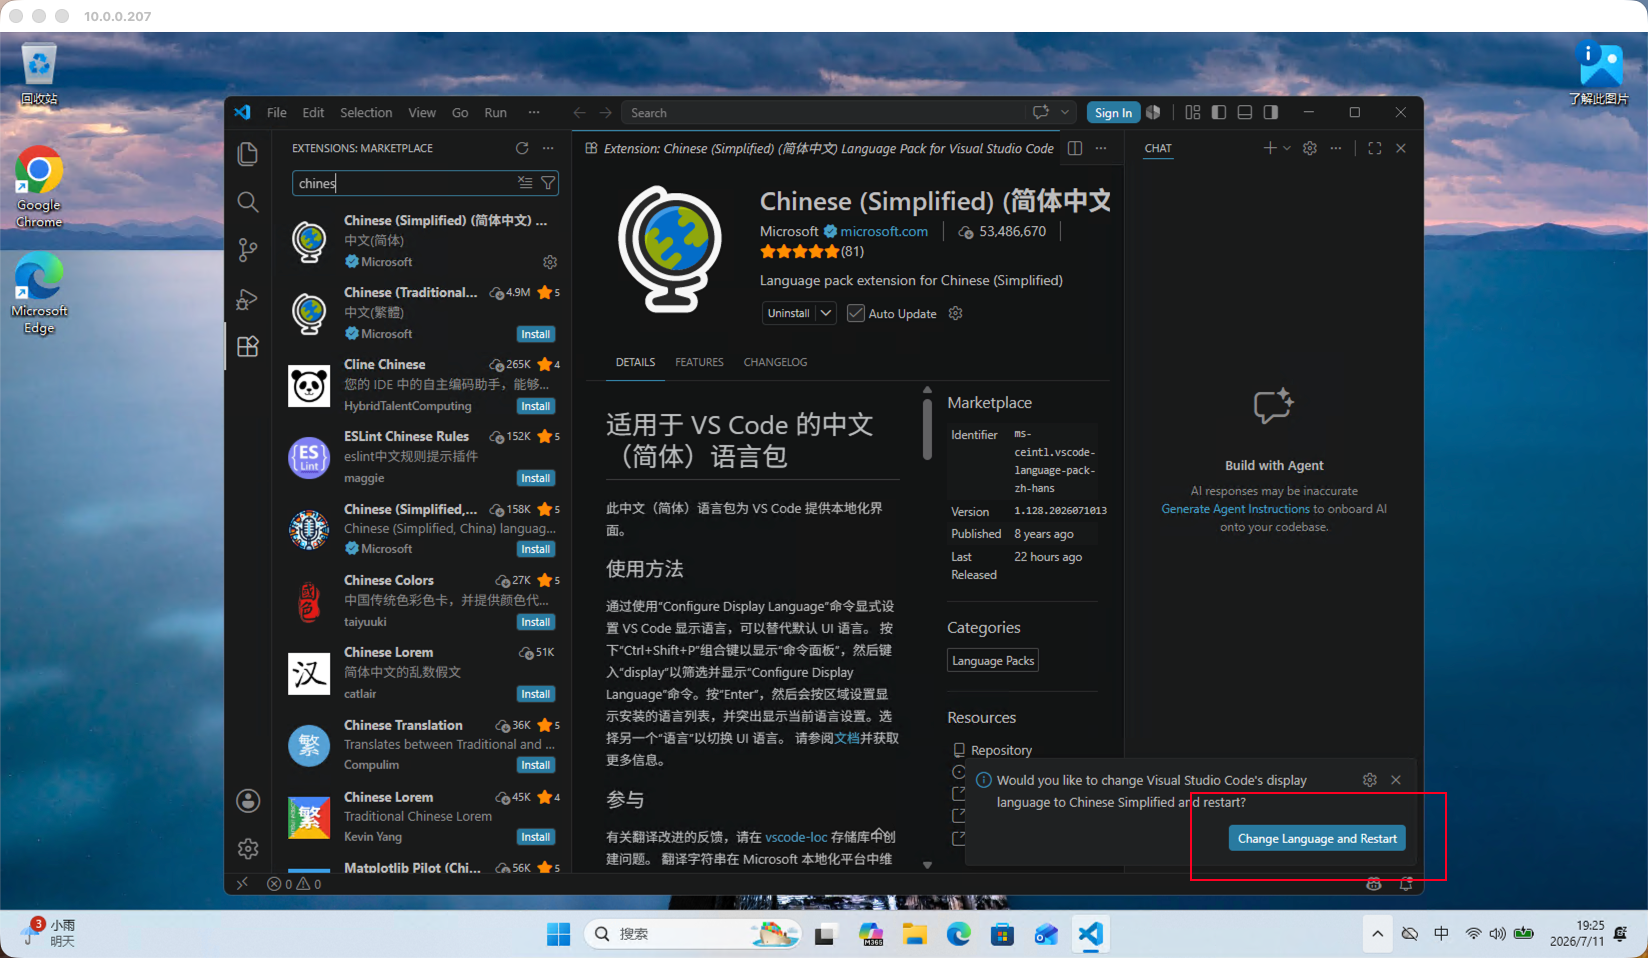Show hidden icons in the taskbar tray

coord(1378,934)
